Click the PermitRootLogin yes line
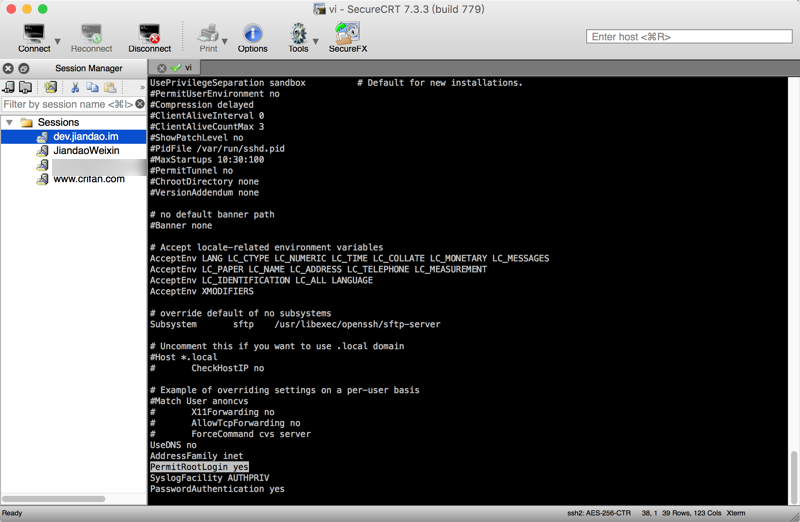 tap(199, 467)
